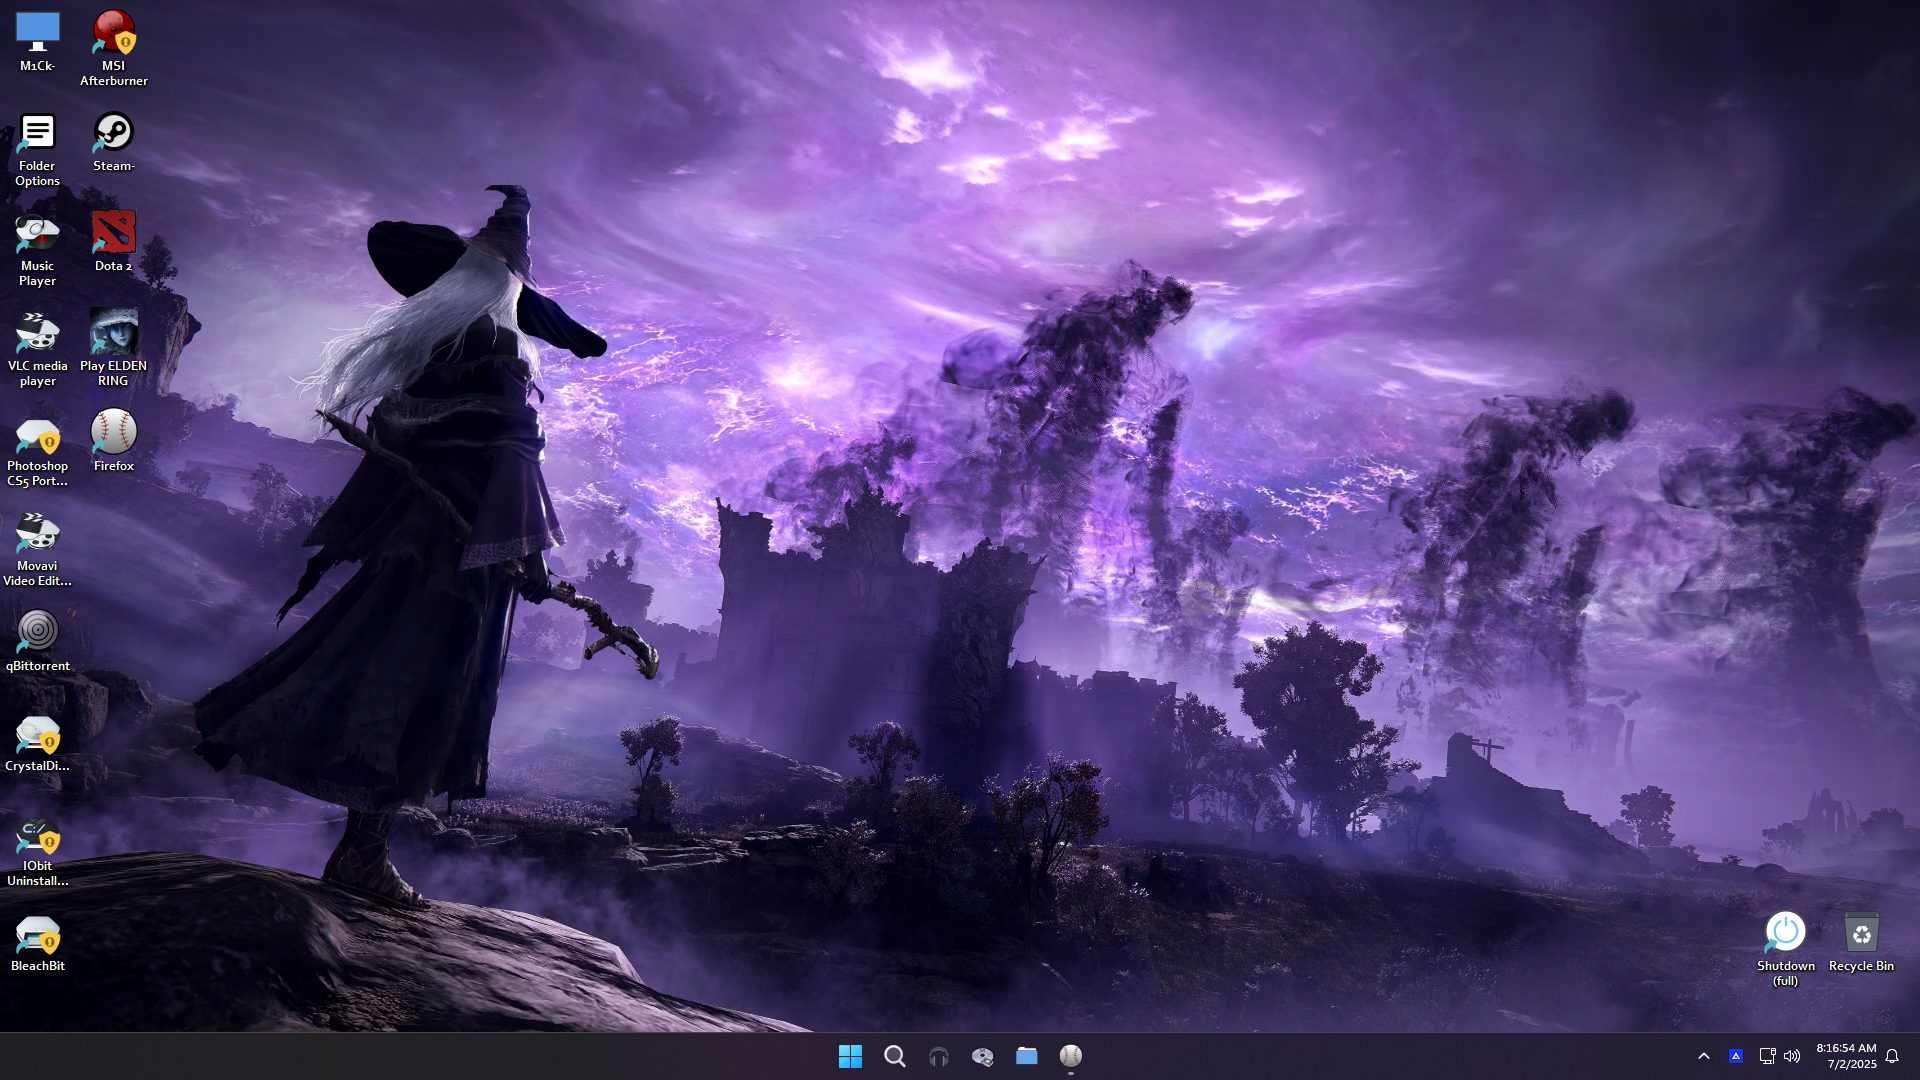Image resolution: width=1920 pixels, height=1080 pixels.
Task: Open the Music Player shortcut
Action: pos(37,248)
